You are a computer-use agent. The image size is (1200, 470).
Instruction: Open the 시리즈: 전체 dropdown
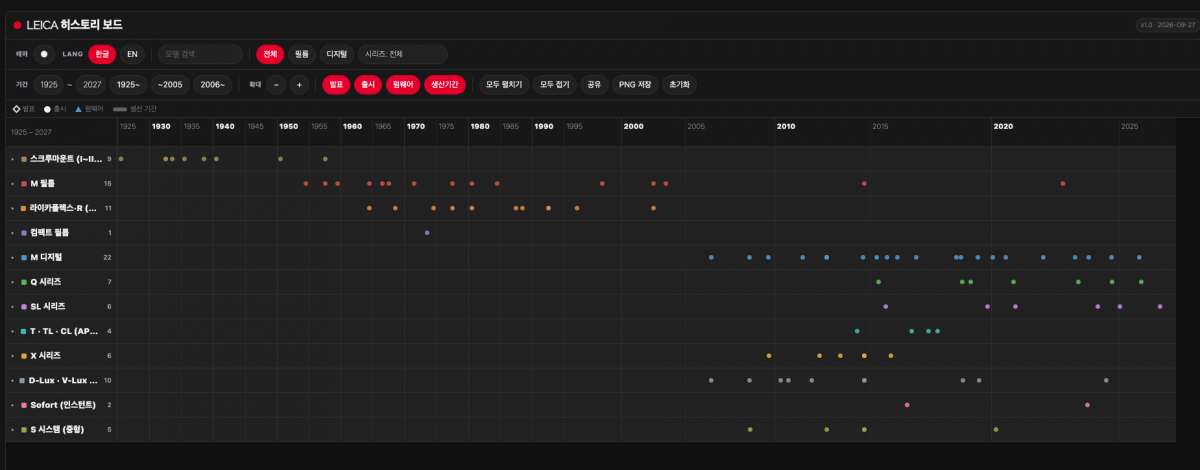coord(402,54)
